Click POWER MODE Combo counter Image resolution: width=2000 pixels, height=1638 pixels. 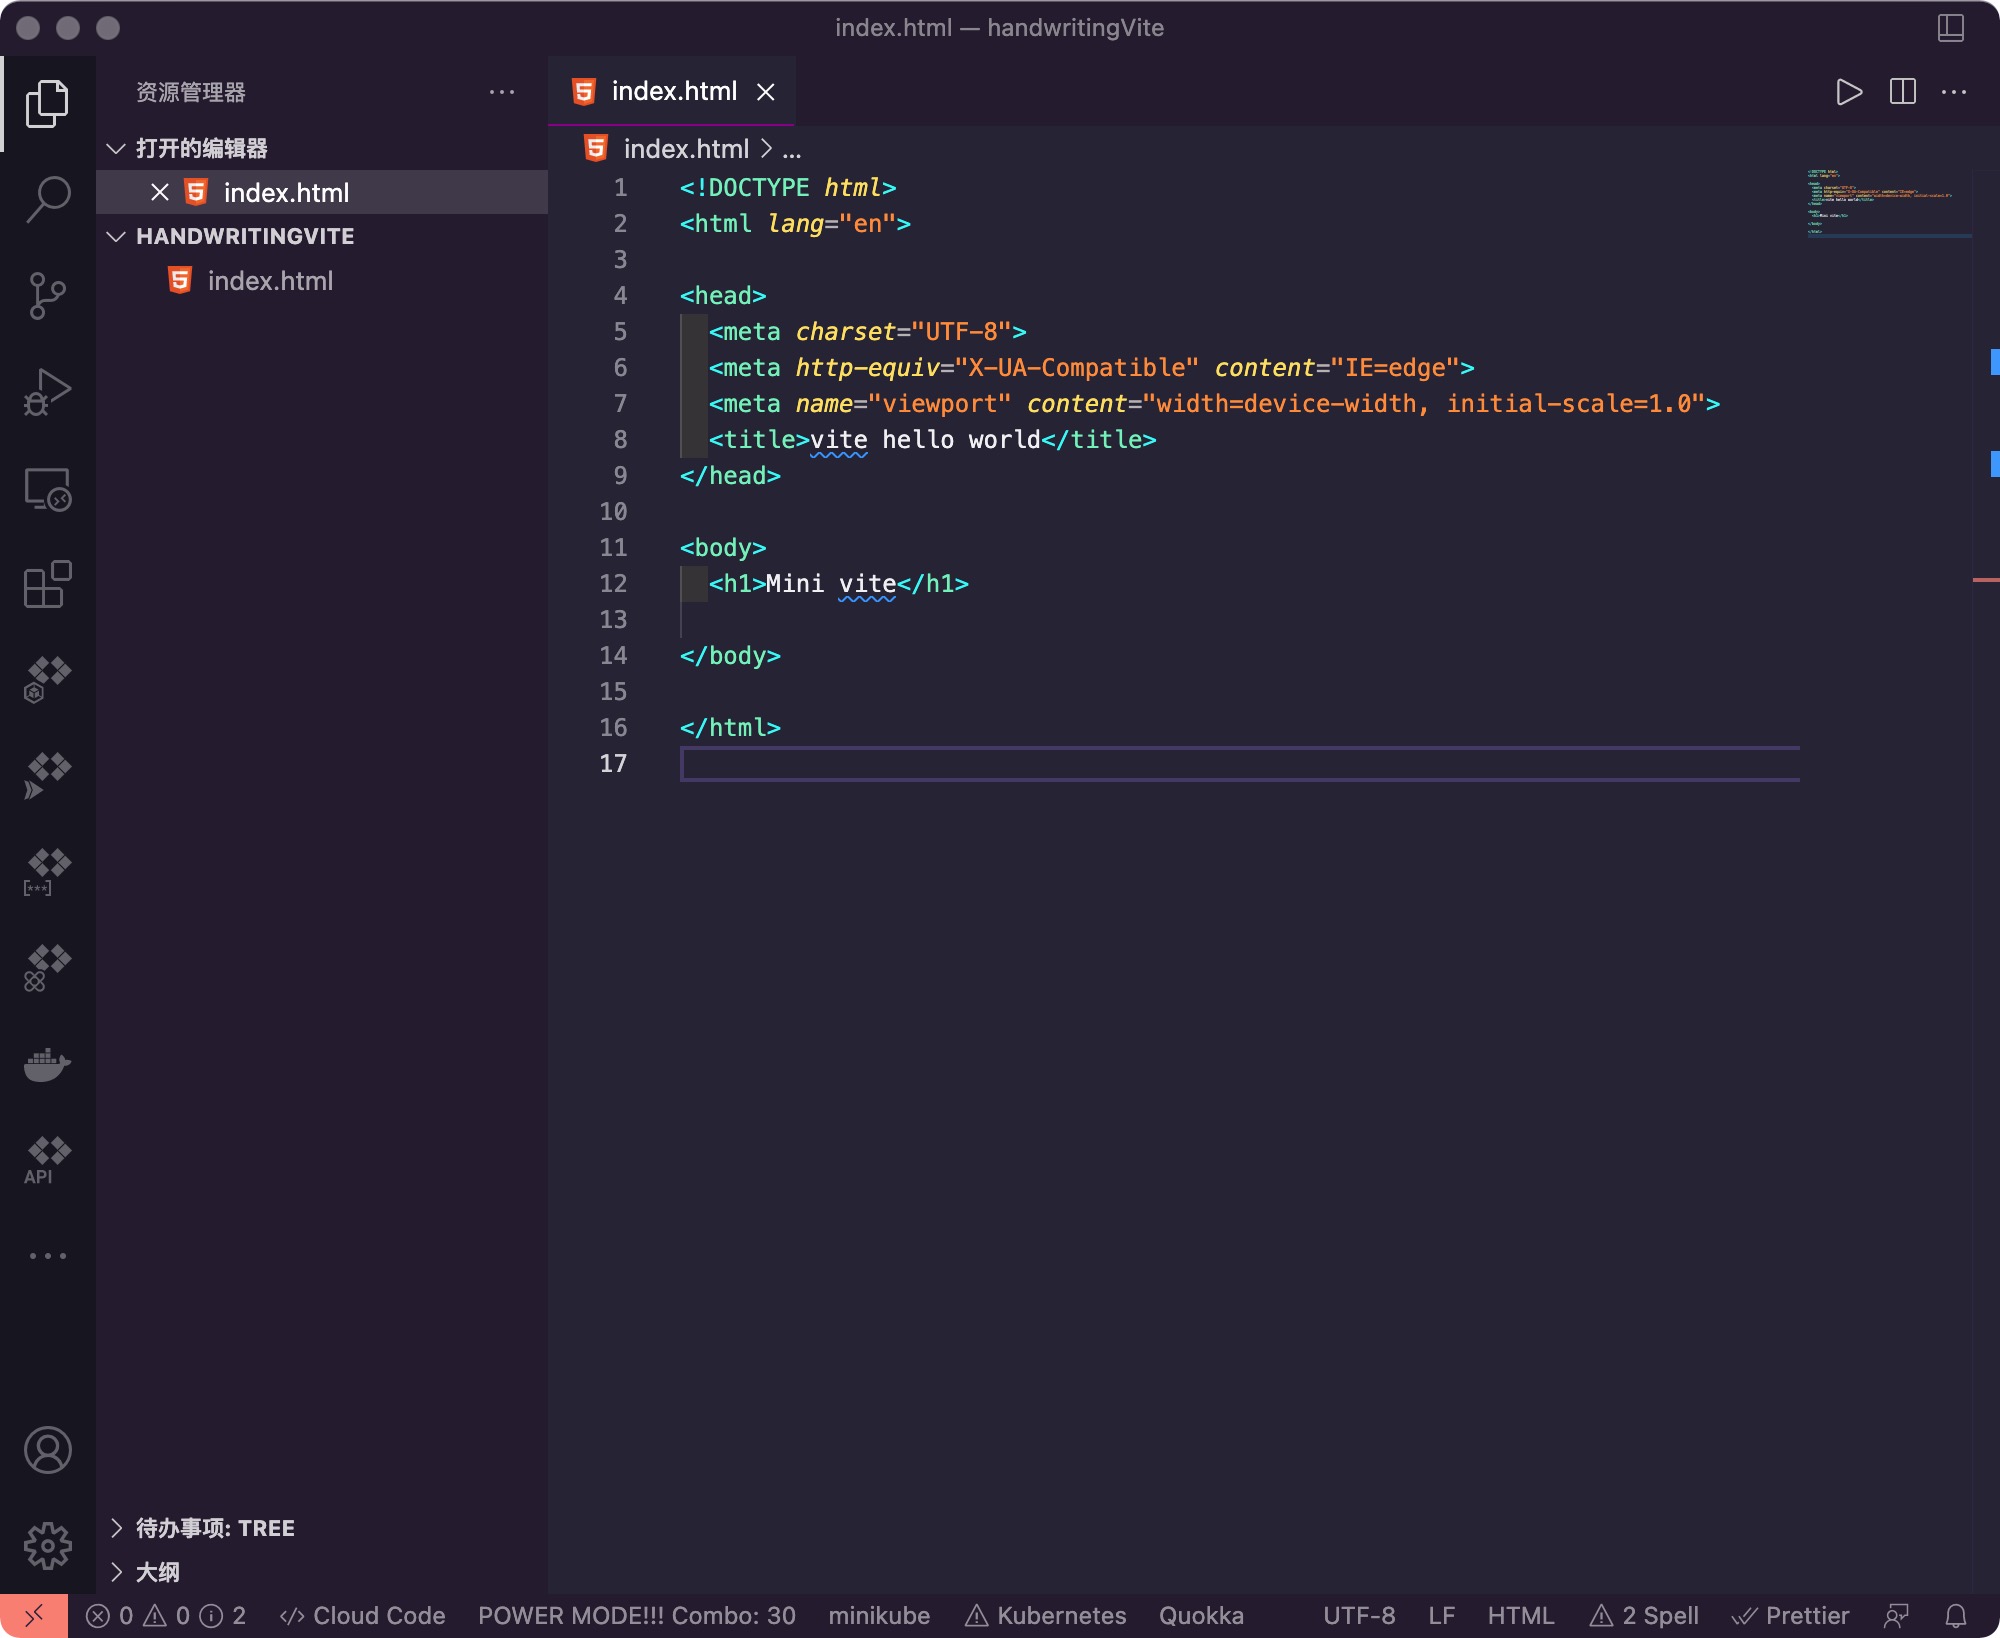637,1615
